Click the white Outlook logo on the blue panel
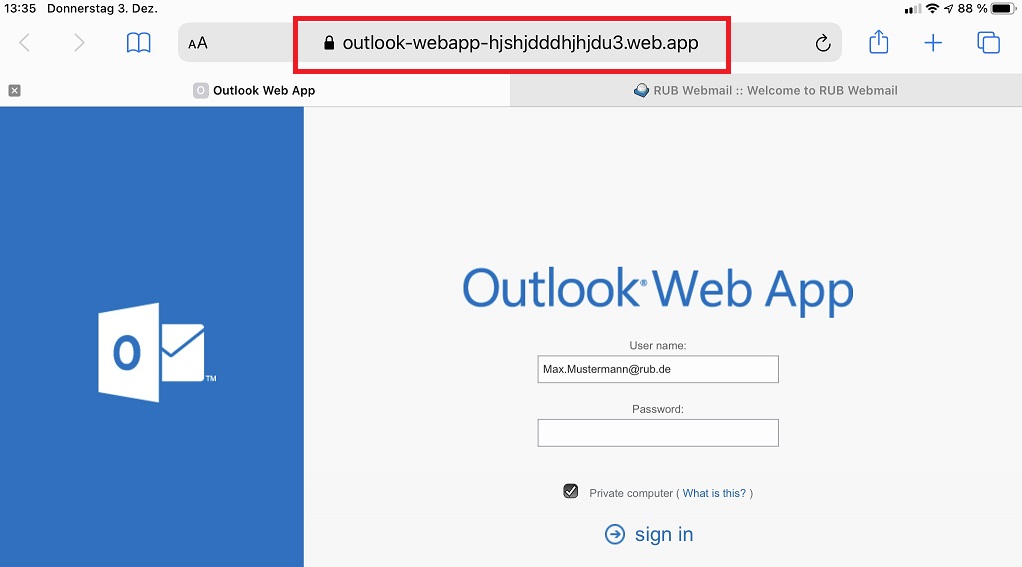1022x567 pixels. click(x=156, y=353)
